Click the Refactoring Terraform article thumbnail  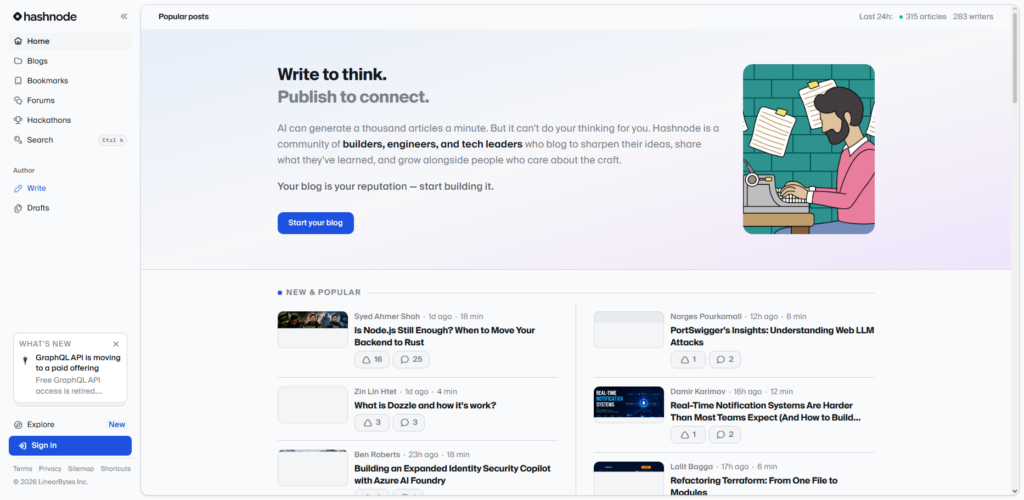tap(629, 478)
